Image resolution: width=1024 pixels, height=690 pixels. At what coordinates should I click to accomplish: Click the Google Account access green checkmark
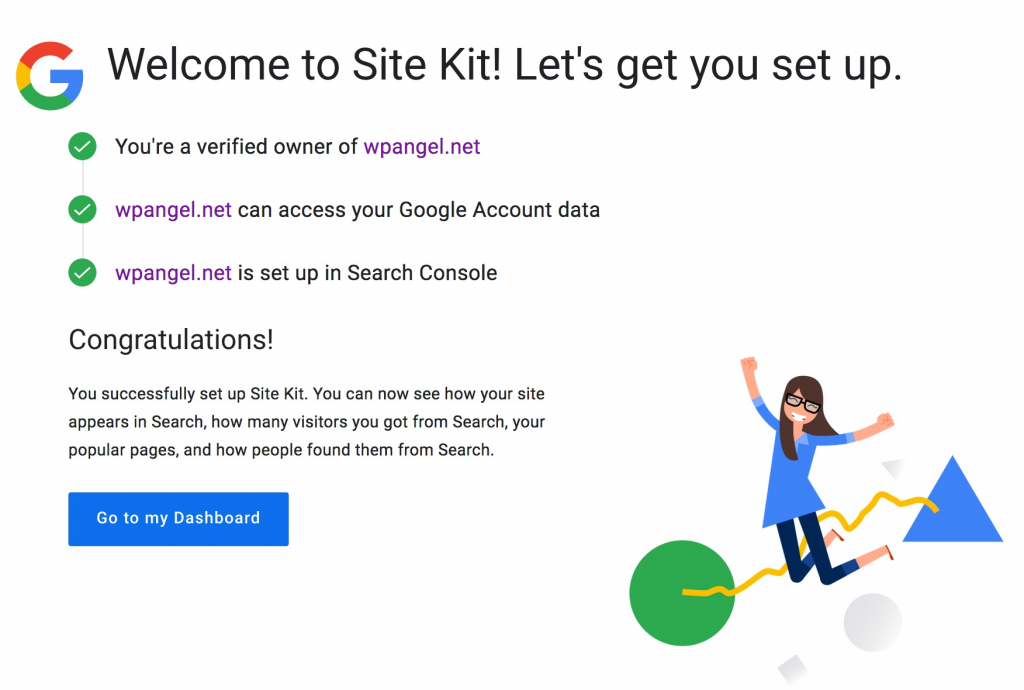click(x=82, y=210)
